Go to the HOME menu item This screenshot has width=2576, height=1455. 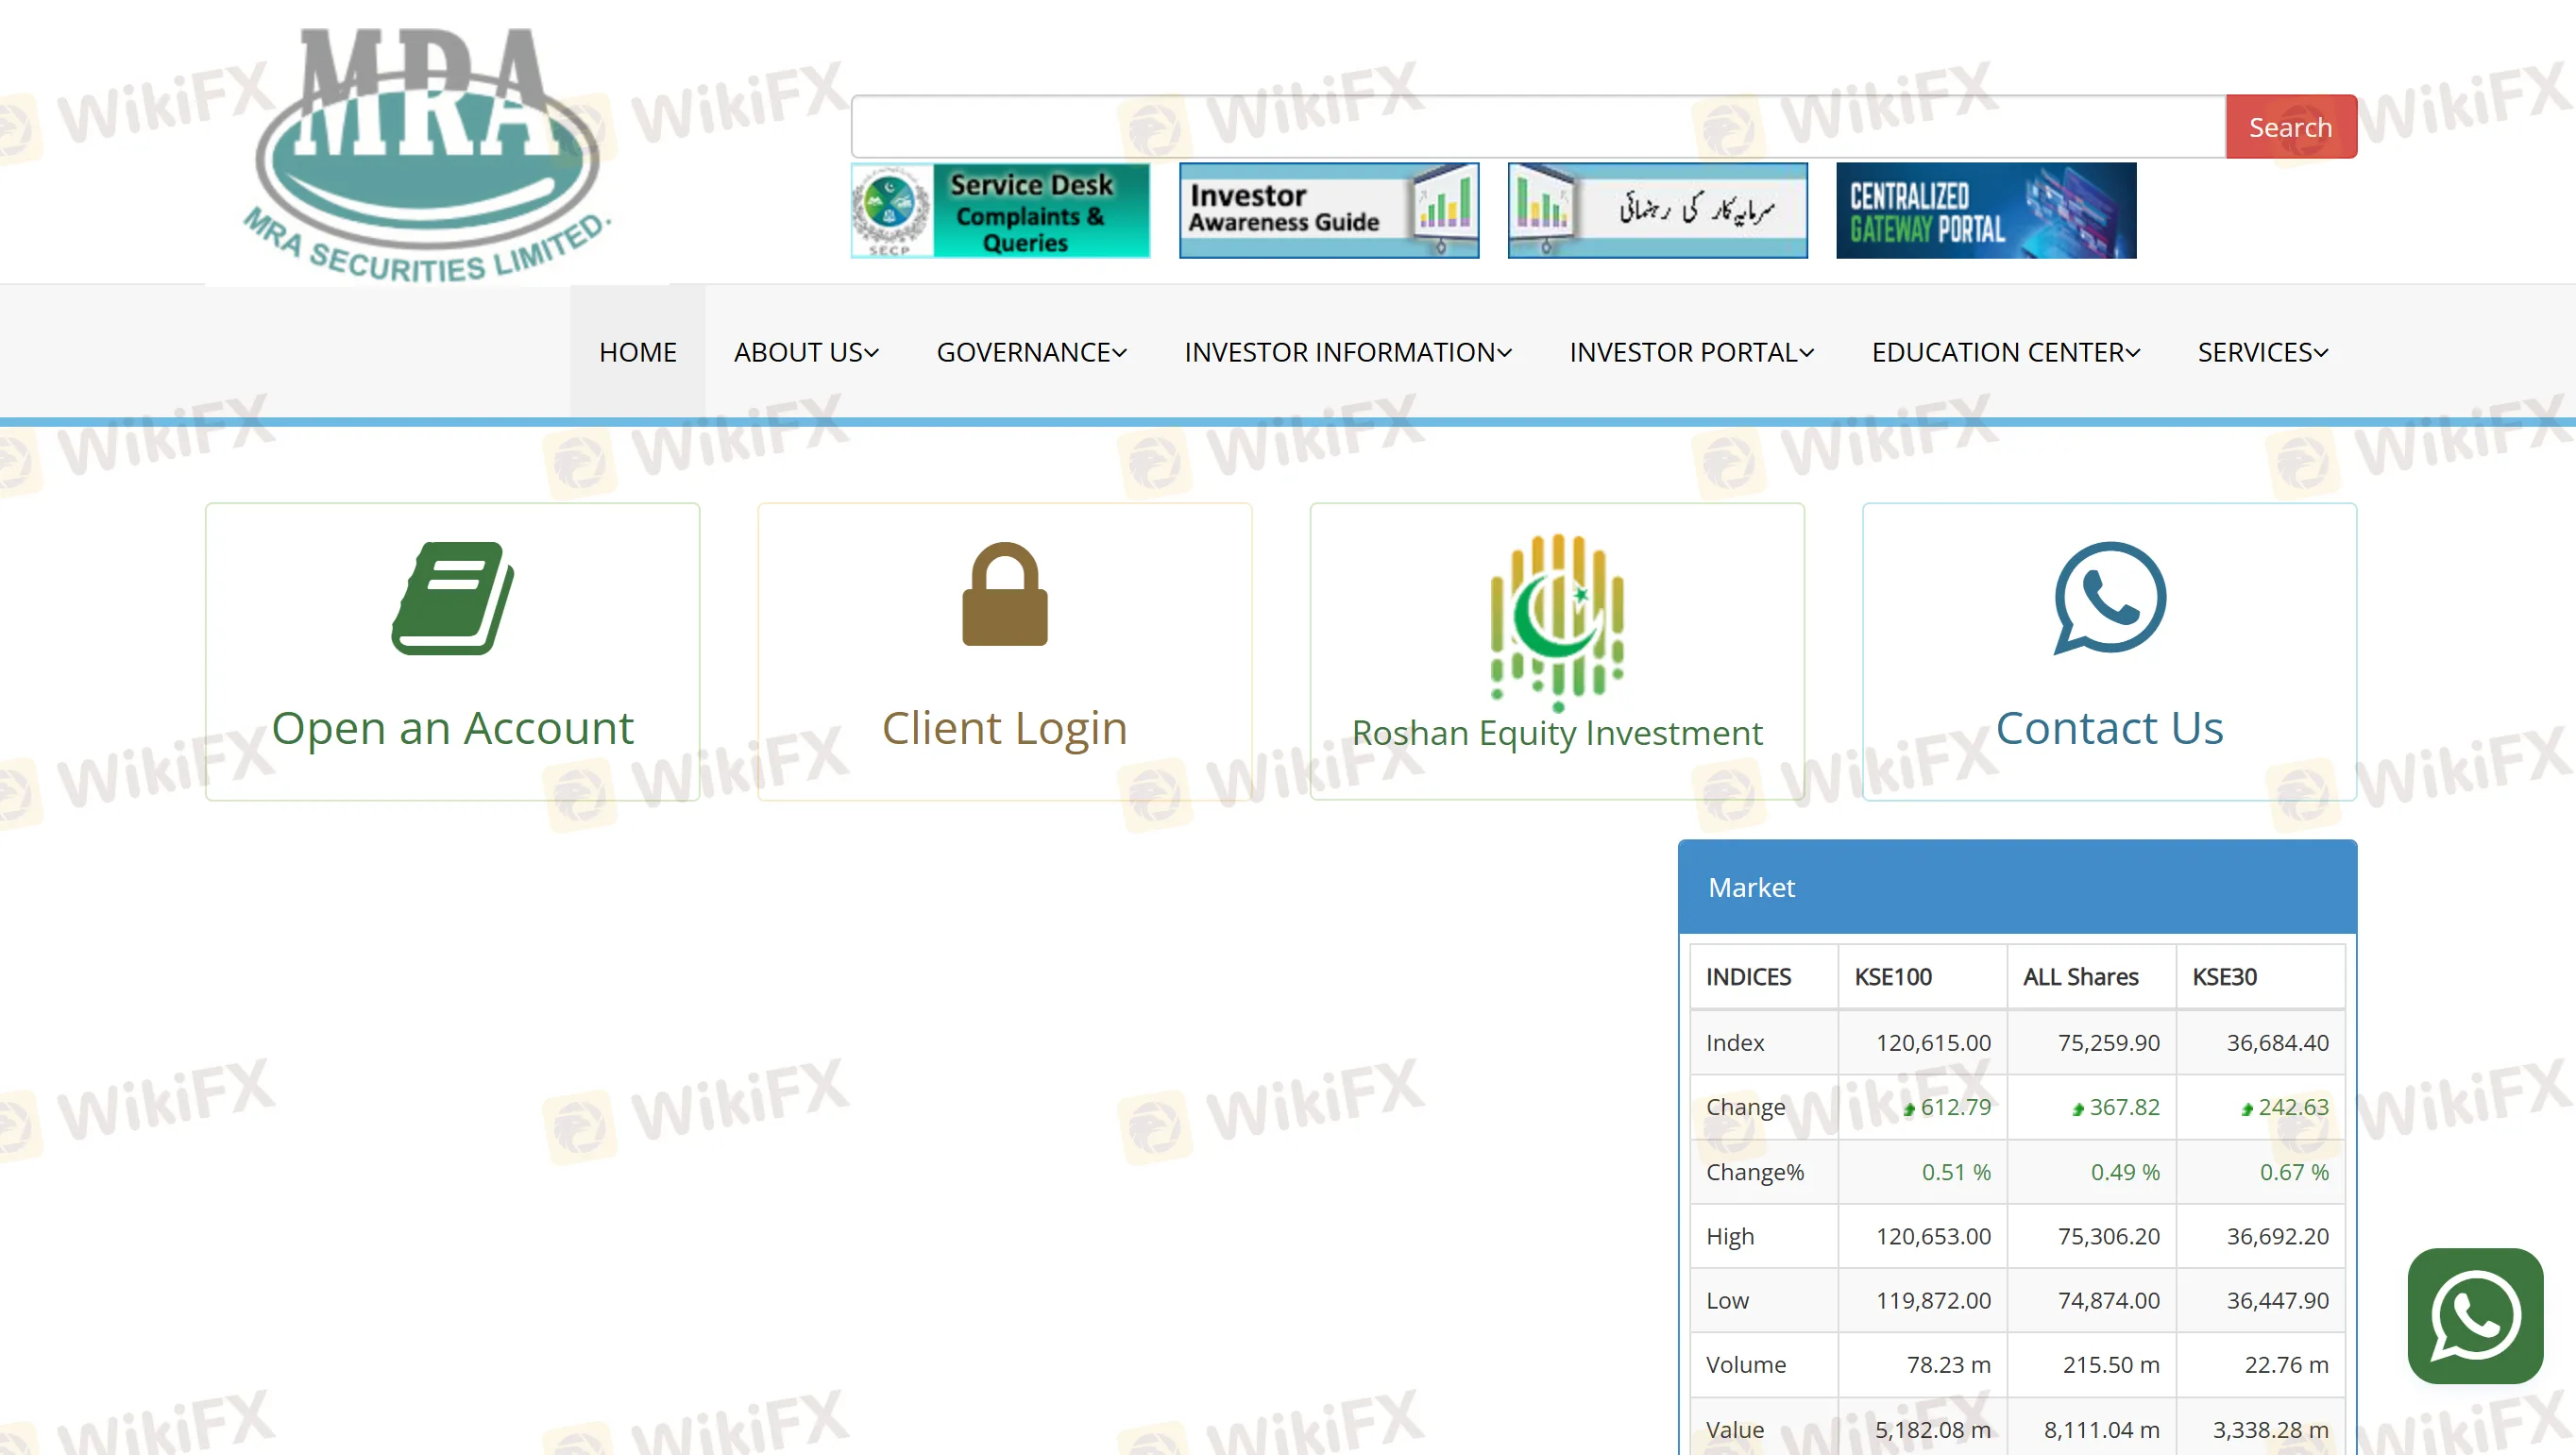(638, 352)
